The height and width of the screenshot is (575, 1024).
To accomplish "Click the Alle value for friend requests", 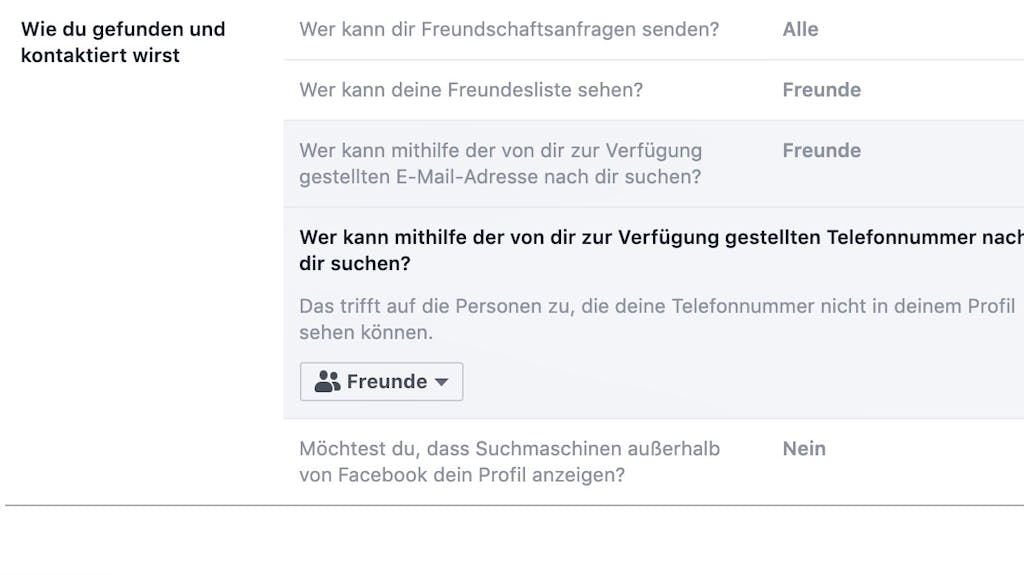I will 800,29.
